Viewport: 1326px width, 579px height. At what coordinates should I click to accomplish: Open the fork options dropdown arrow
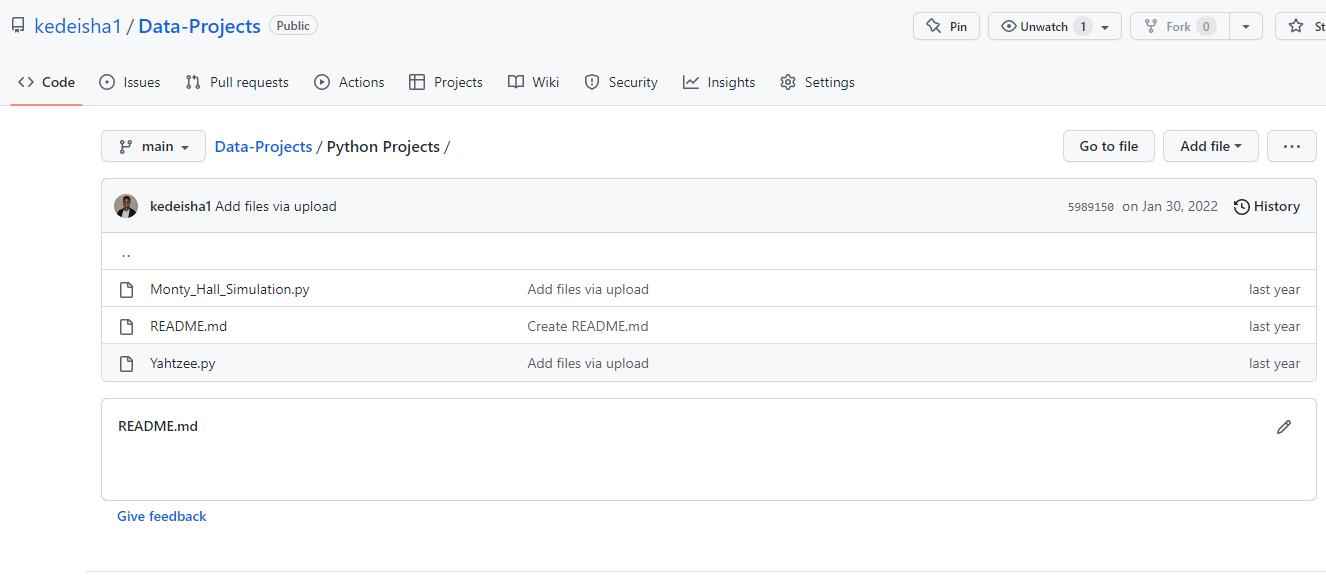point(1246,26)
